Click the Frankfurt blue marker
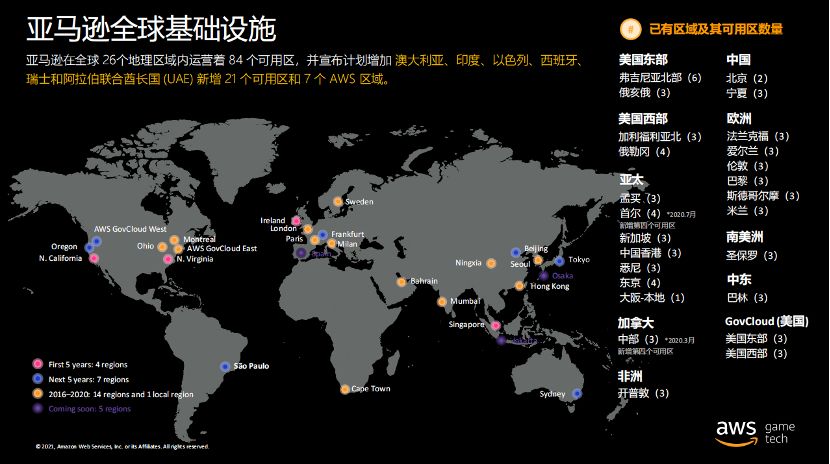The width and height of the screenshot is (830, 464). 322,234
